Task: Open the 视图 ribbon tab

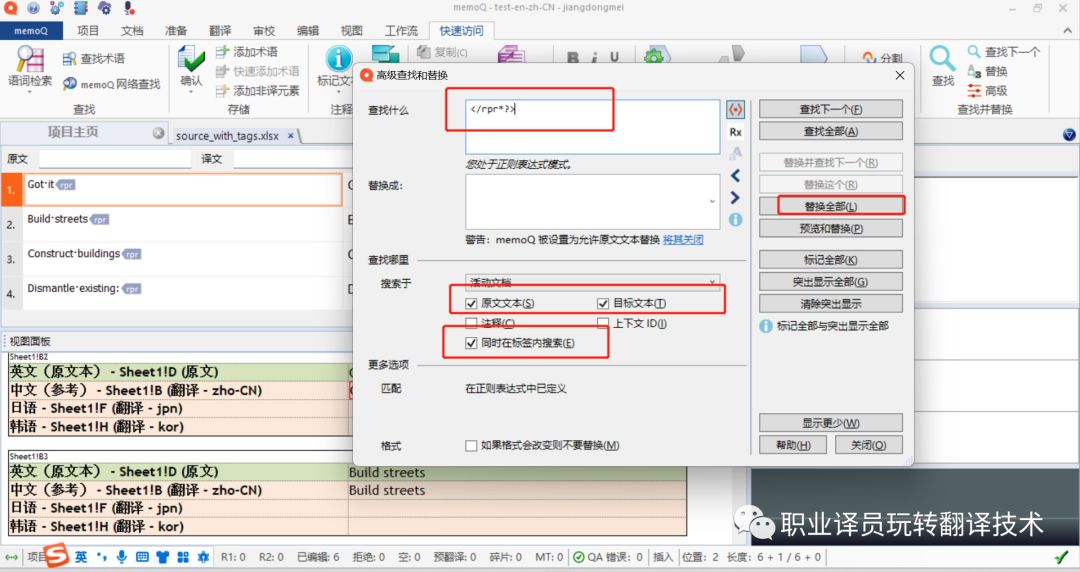Action: (x=351, y=30)
